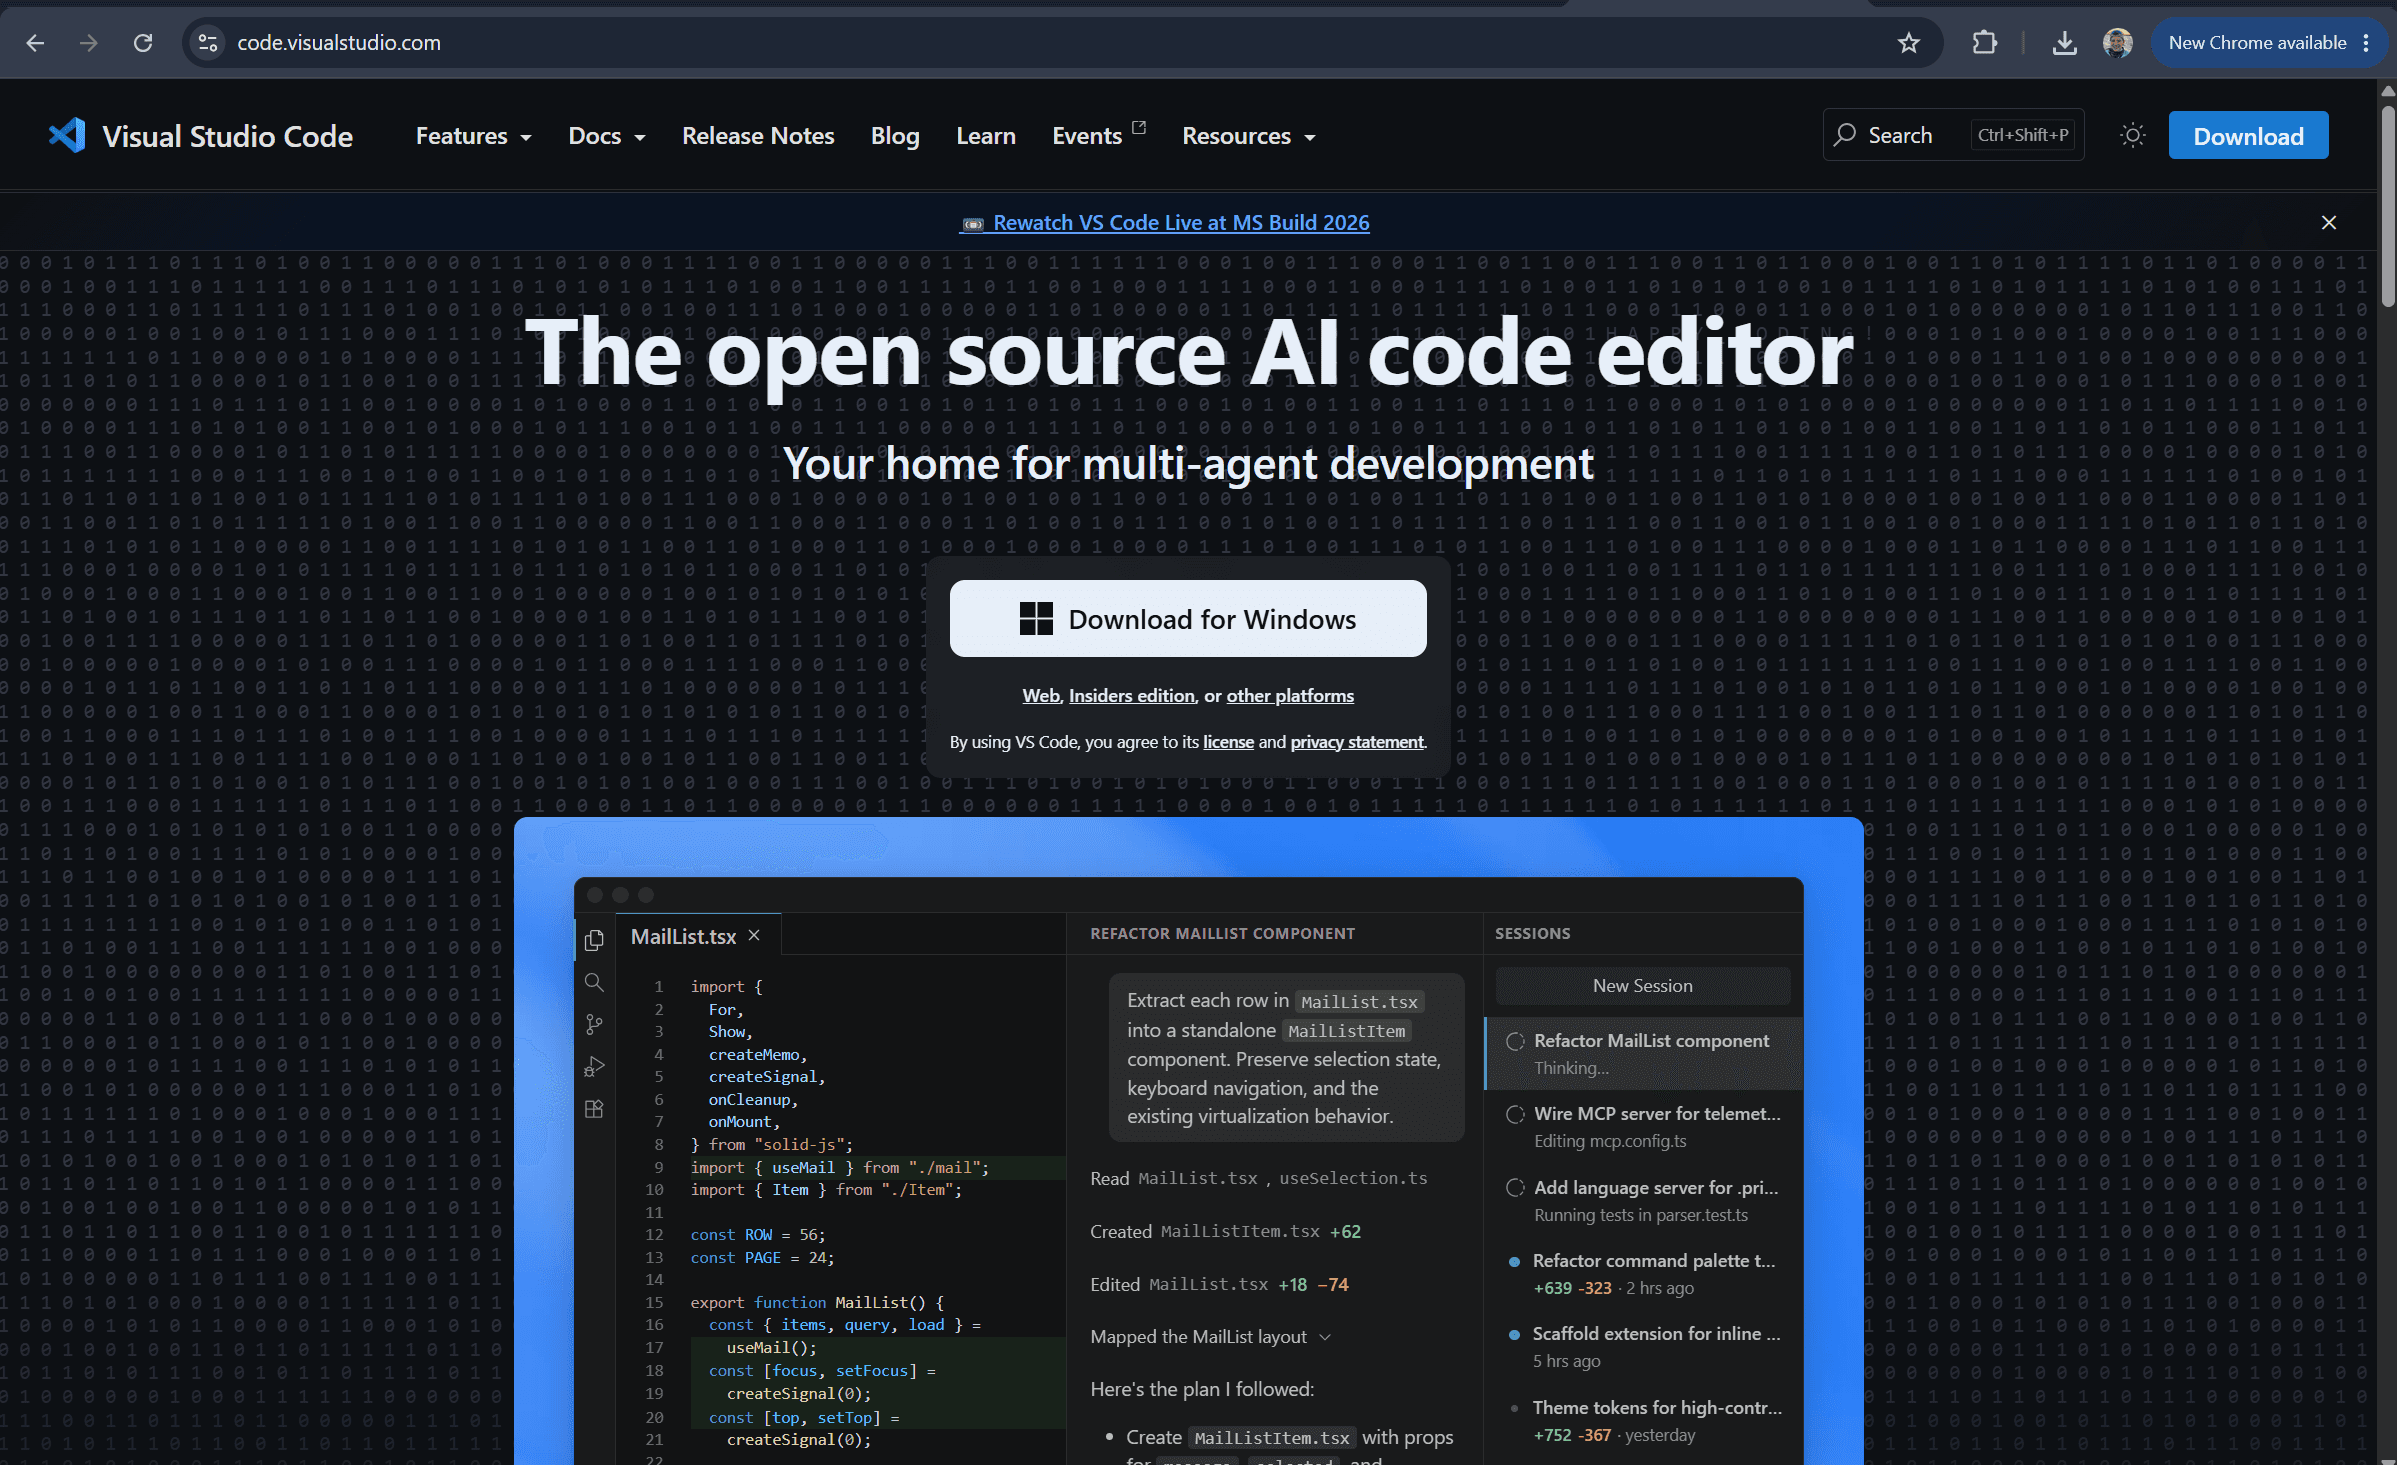Close the MS Build announcement banner

tap(2329, 222)
